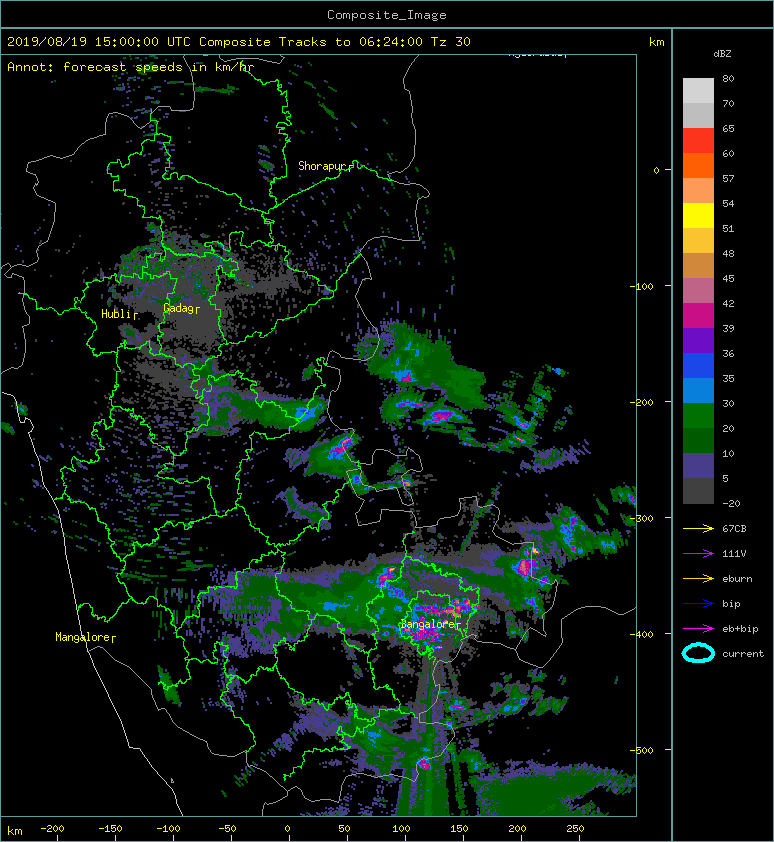Click the Hubli city label
Viewport: 774px width, 842px height.
click(x=116, y=314)
